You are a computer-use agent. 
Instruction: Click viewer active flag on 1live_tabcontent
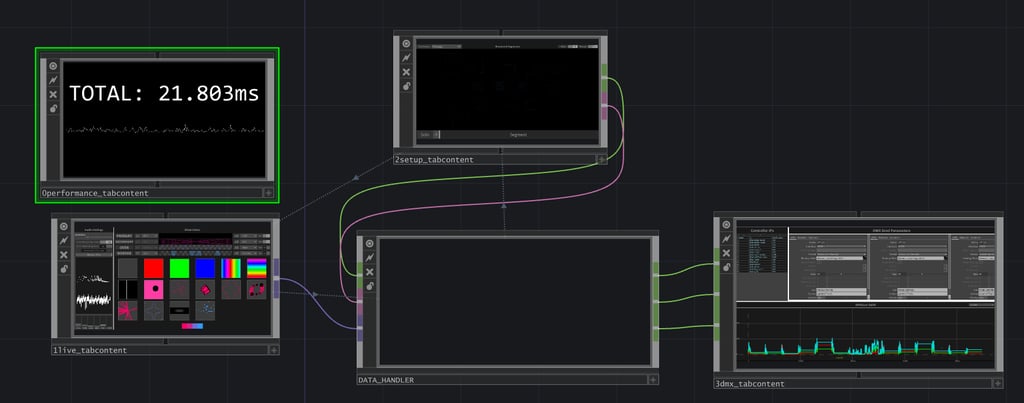click(x=64, y=227)
